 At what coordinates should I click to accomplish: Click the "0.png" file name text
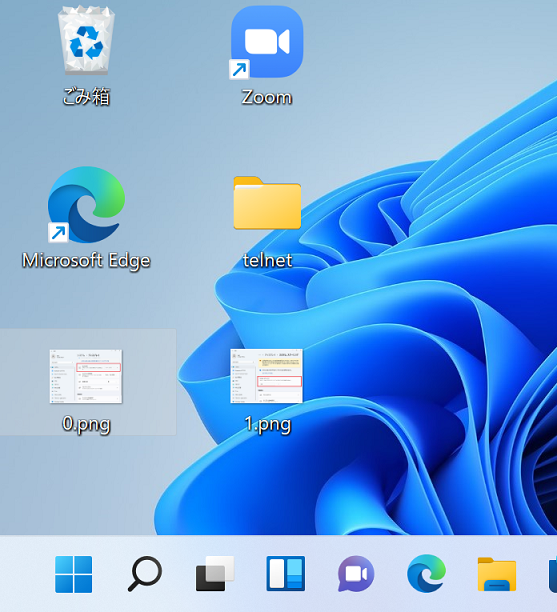coord(86,424)
